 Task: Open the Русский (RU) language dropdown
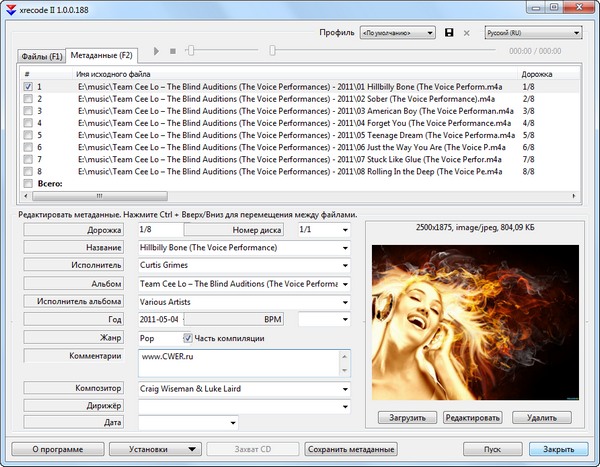pyautogui.click(x=533, y=33)
